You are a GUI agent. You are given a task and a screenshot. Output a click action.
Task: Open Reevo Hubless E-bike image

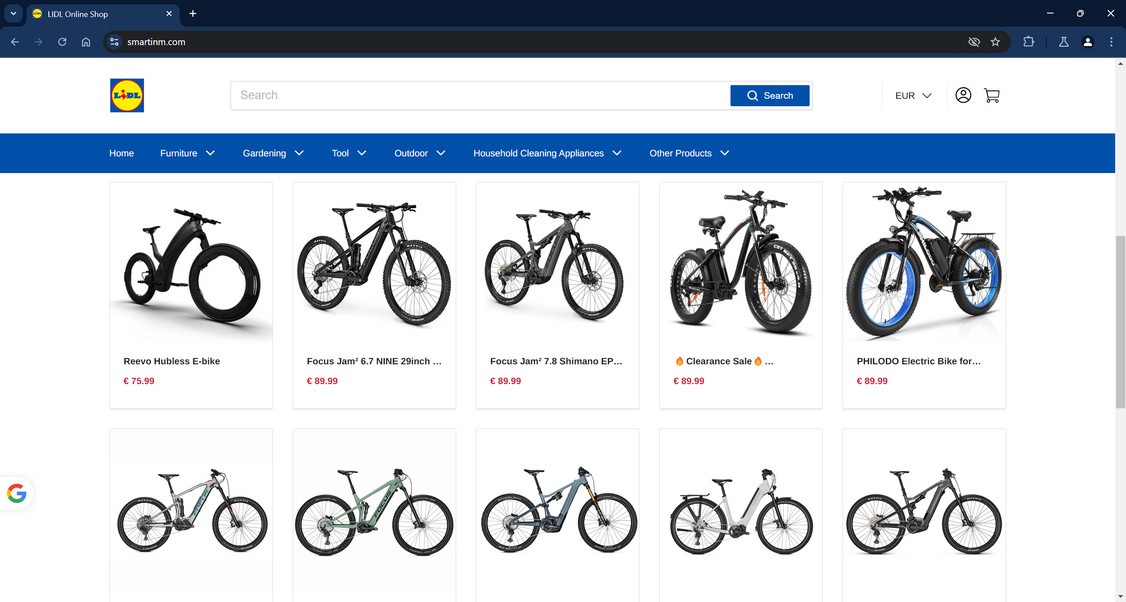point(191,264)
